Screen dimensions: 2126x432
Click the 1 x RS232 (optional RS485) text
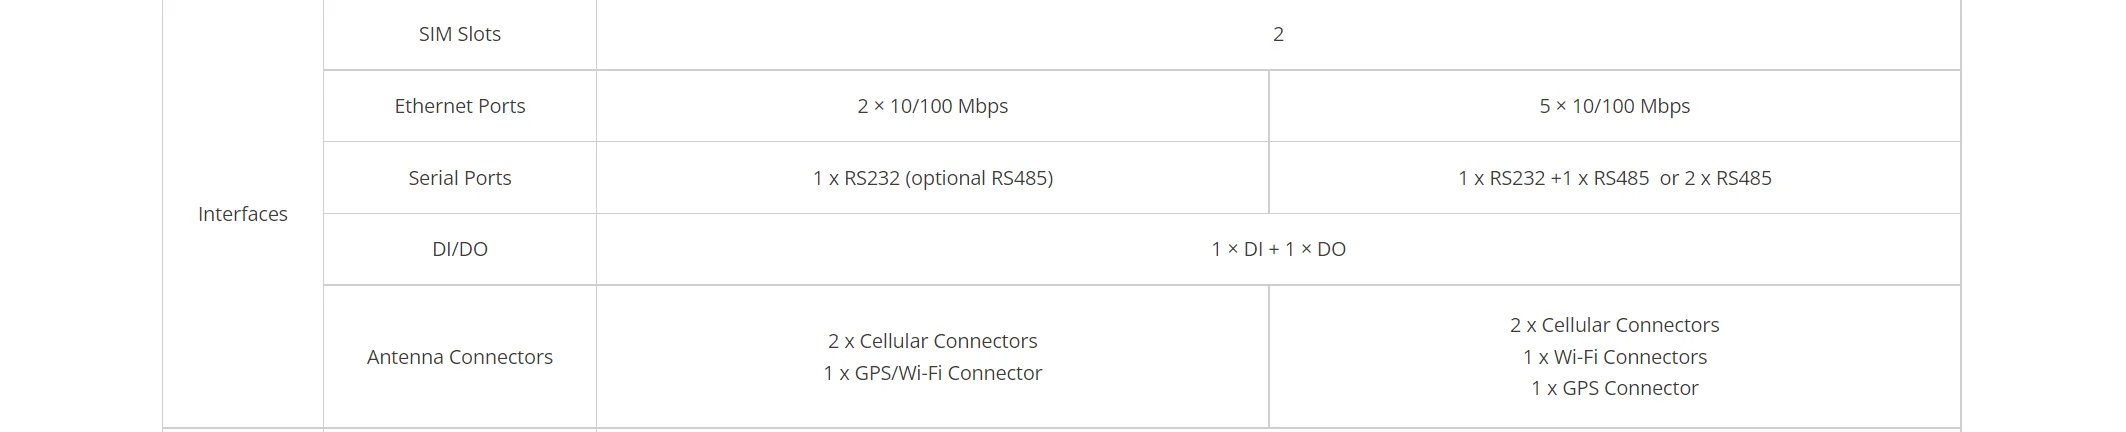click(932, 178)
